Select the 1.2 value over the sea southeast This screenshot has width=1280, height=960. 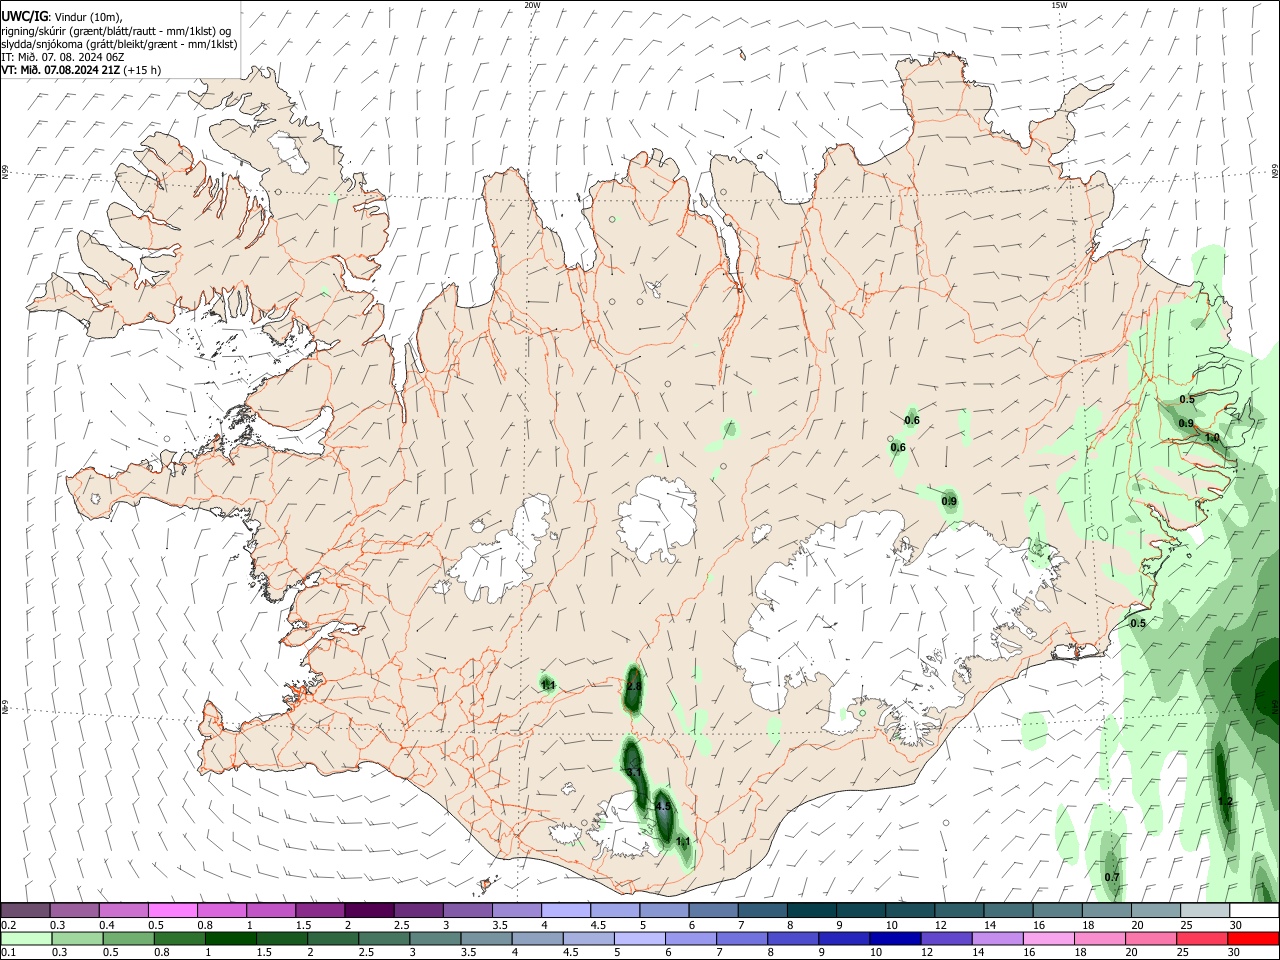(x=1225, y=802)
